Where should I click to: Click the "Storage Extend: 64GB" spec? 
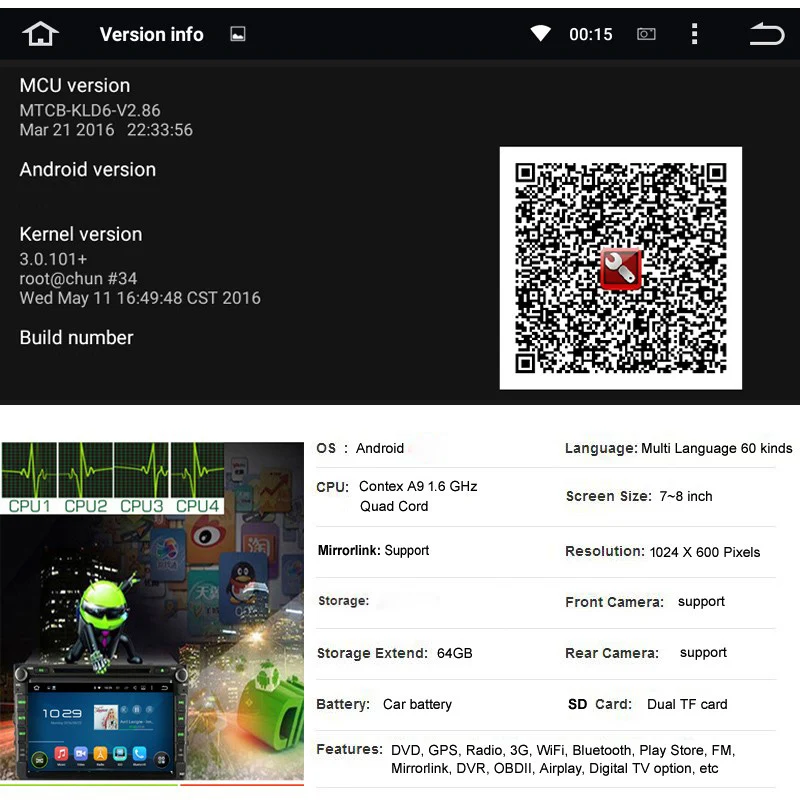click(x=394, y=653)
